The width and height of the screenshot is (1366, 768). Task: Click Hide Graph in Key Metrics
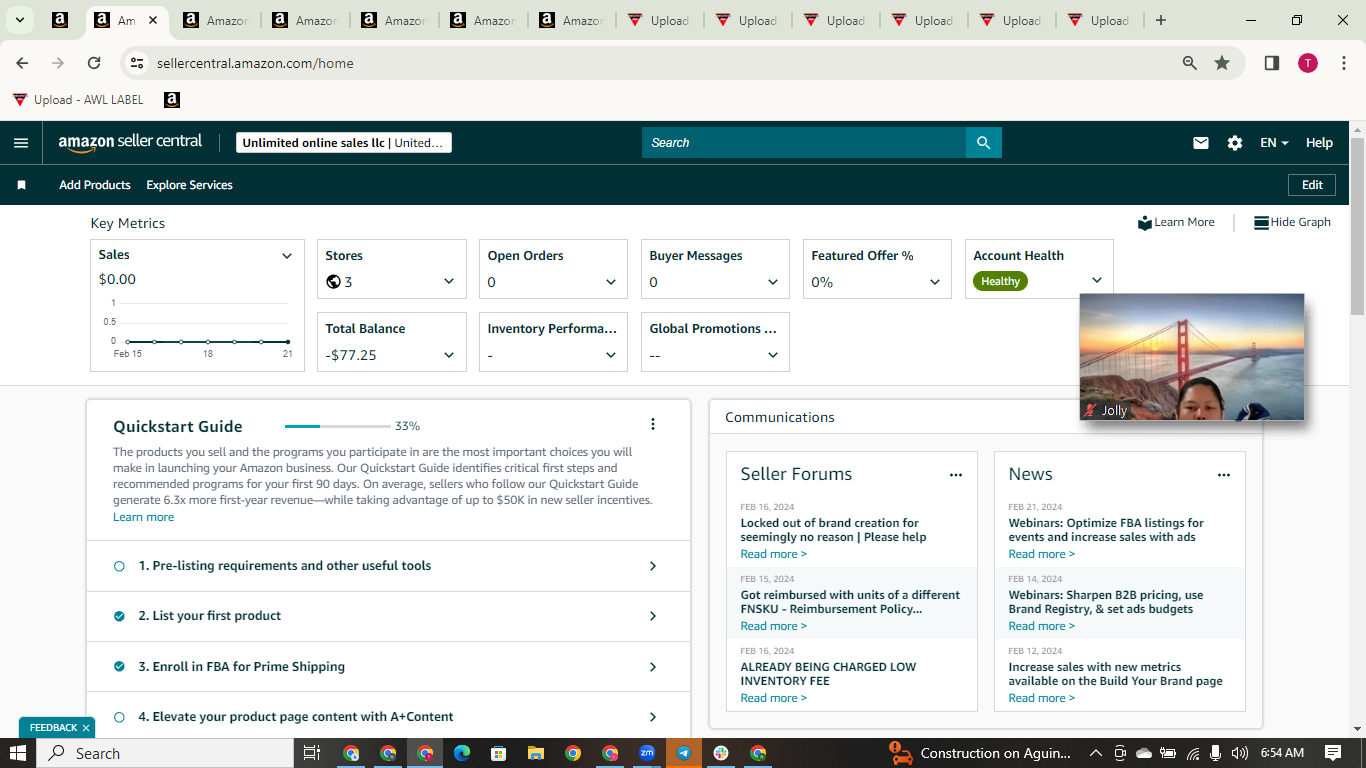point(1292,222)
